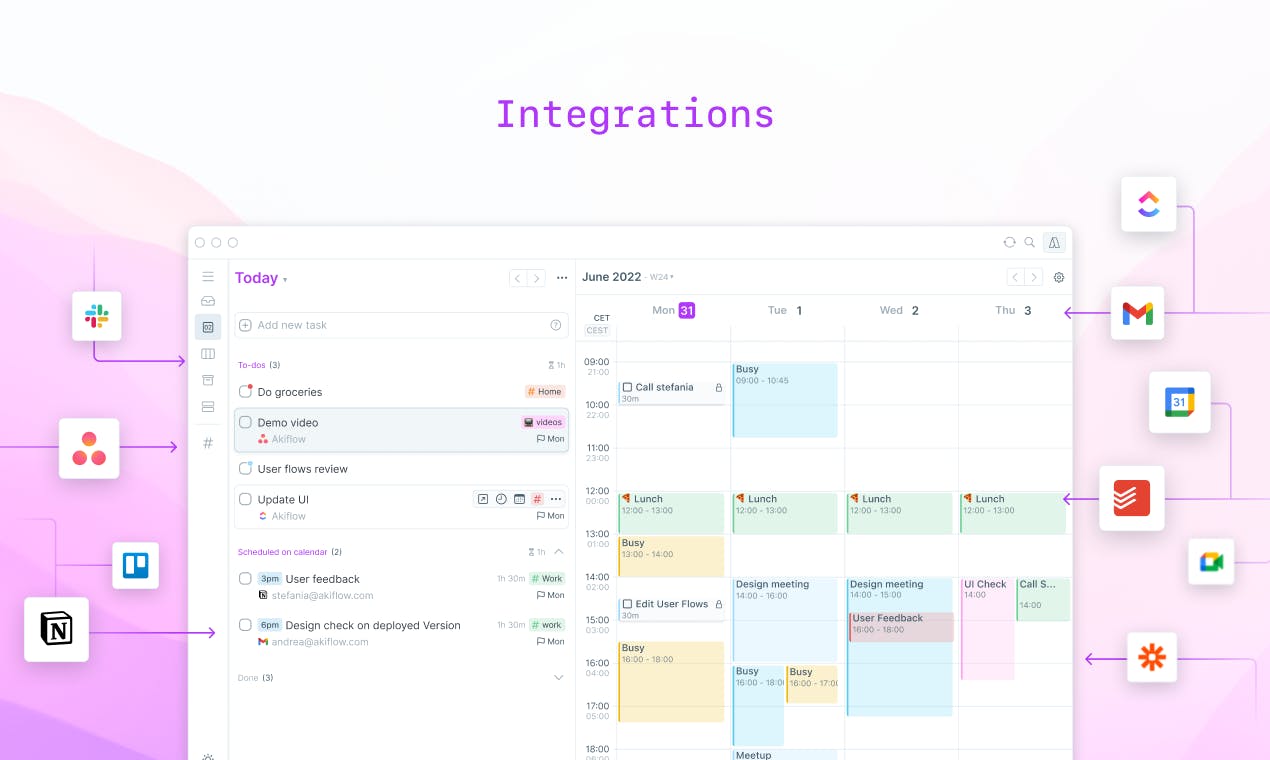Screen dimensions: 1270x760
Task: Open the W24 week dropdown
Action: click(662, 277)
